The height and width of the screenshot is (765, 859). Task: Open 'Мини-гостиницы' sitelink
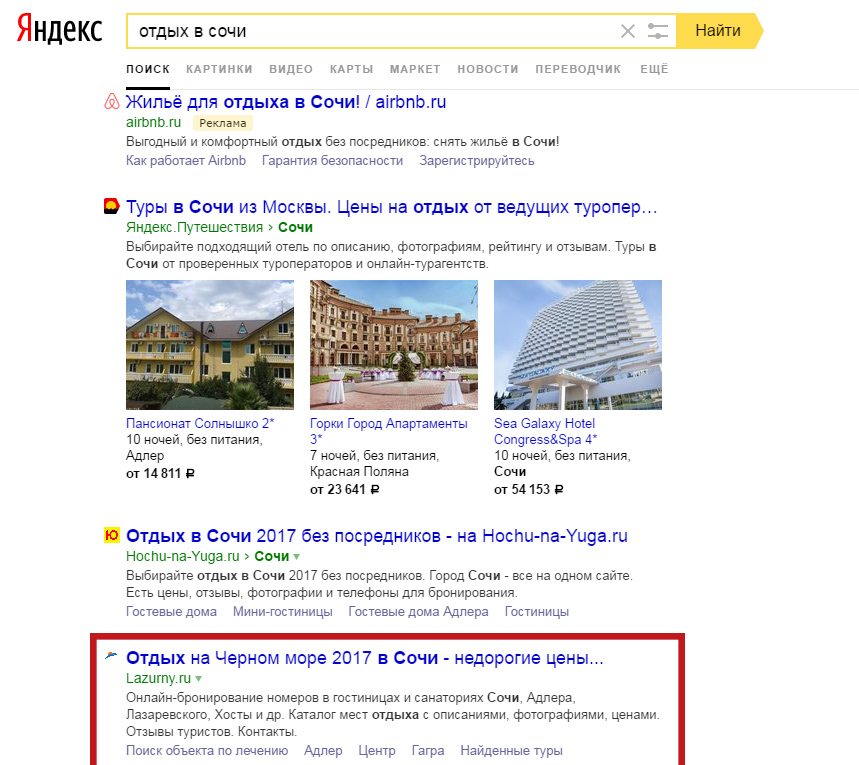[283, 612]
